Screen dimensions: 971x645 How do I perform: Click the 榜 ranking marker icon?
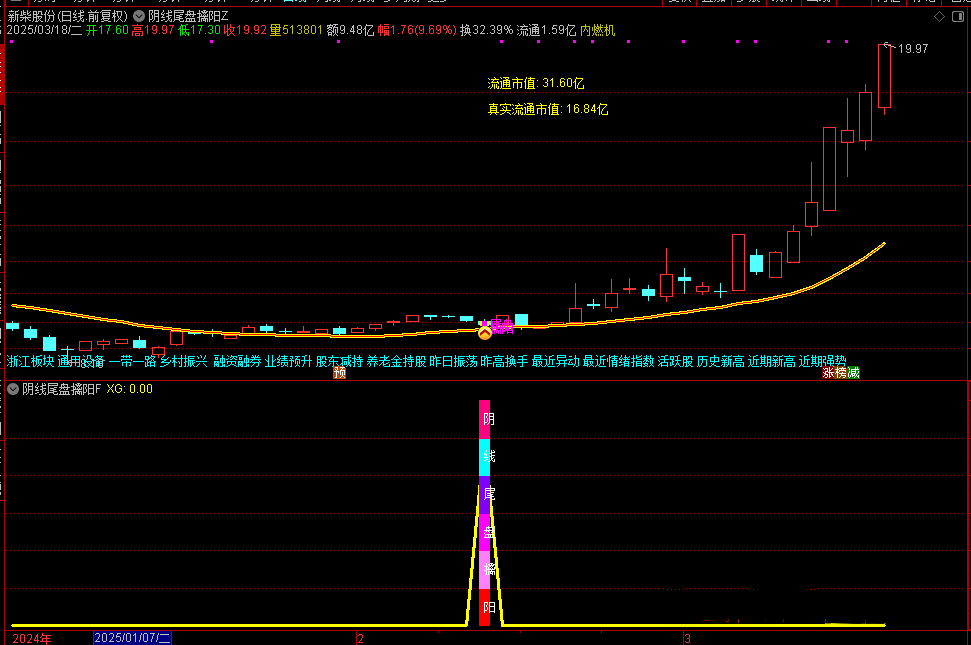click(x=840, y=373)
